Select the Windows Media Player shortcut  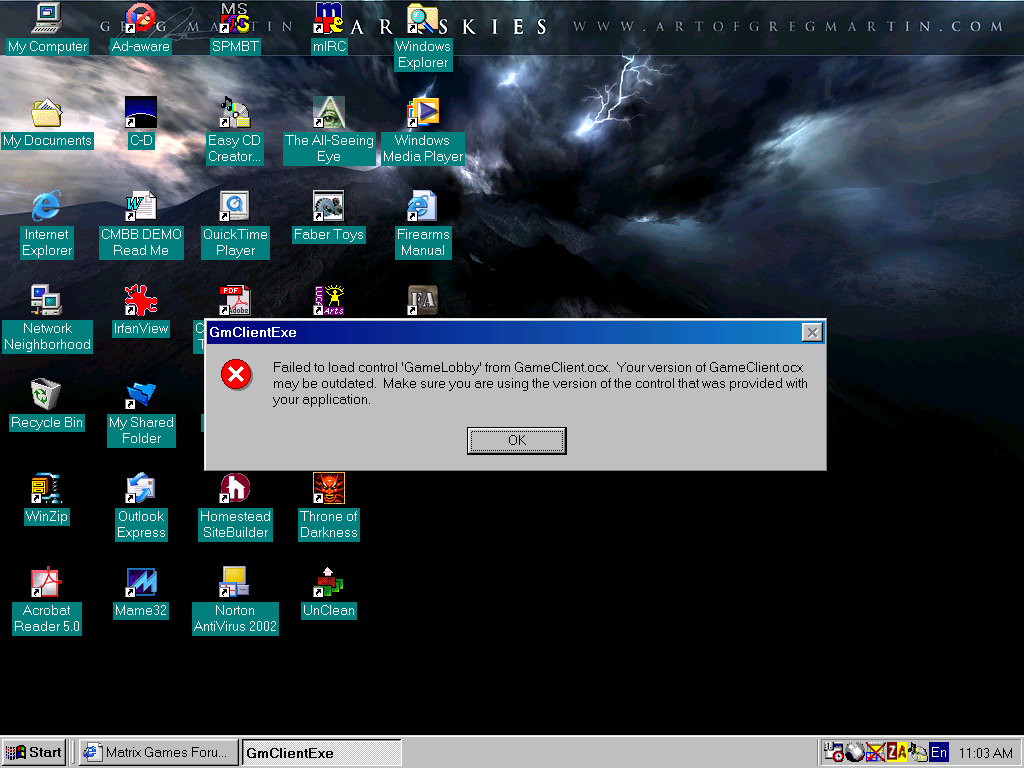(x=423, y=131)
